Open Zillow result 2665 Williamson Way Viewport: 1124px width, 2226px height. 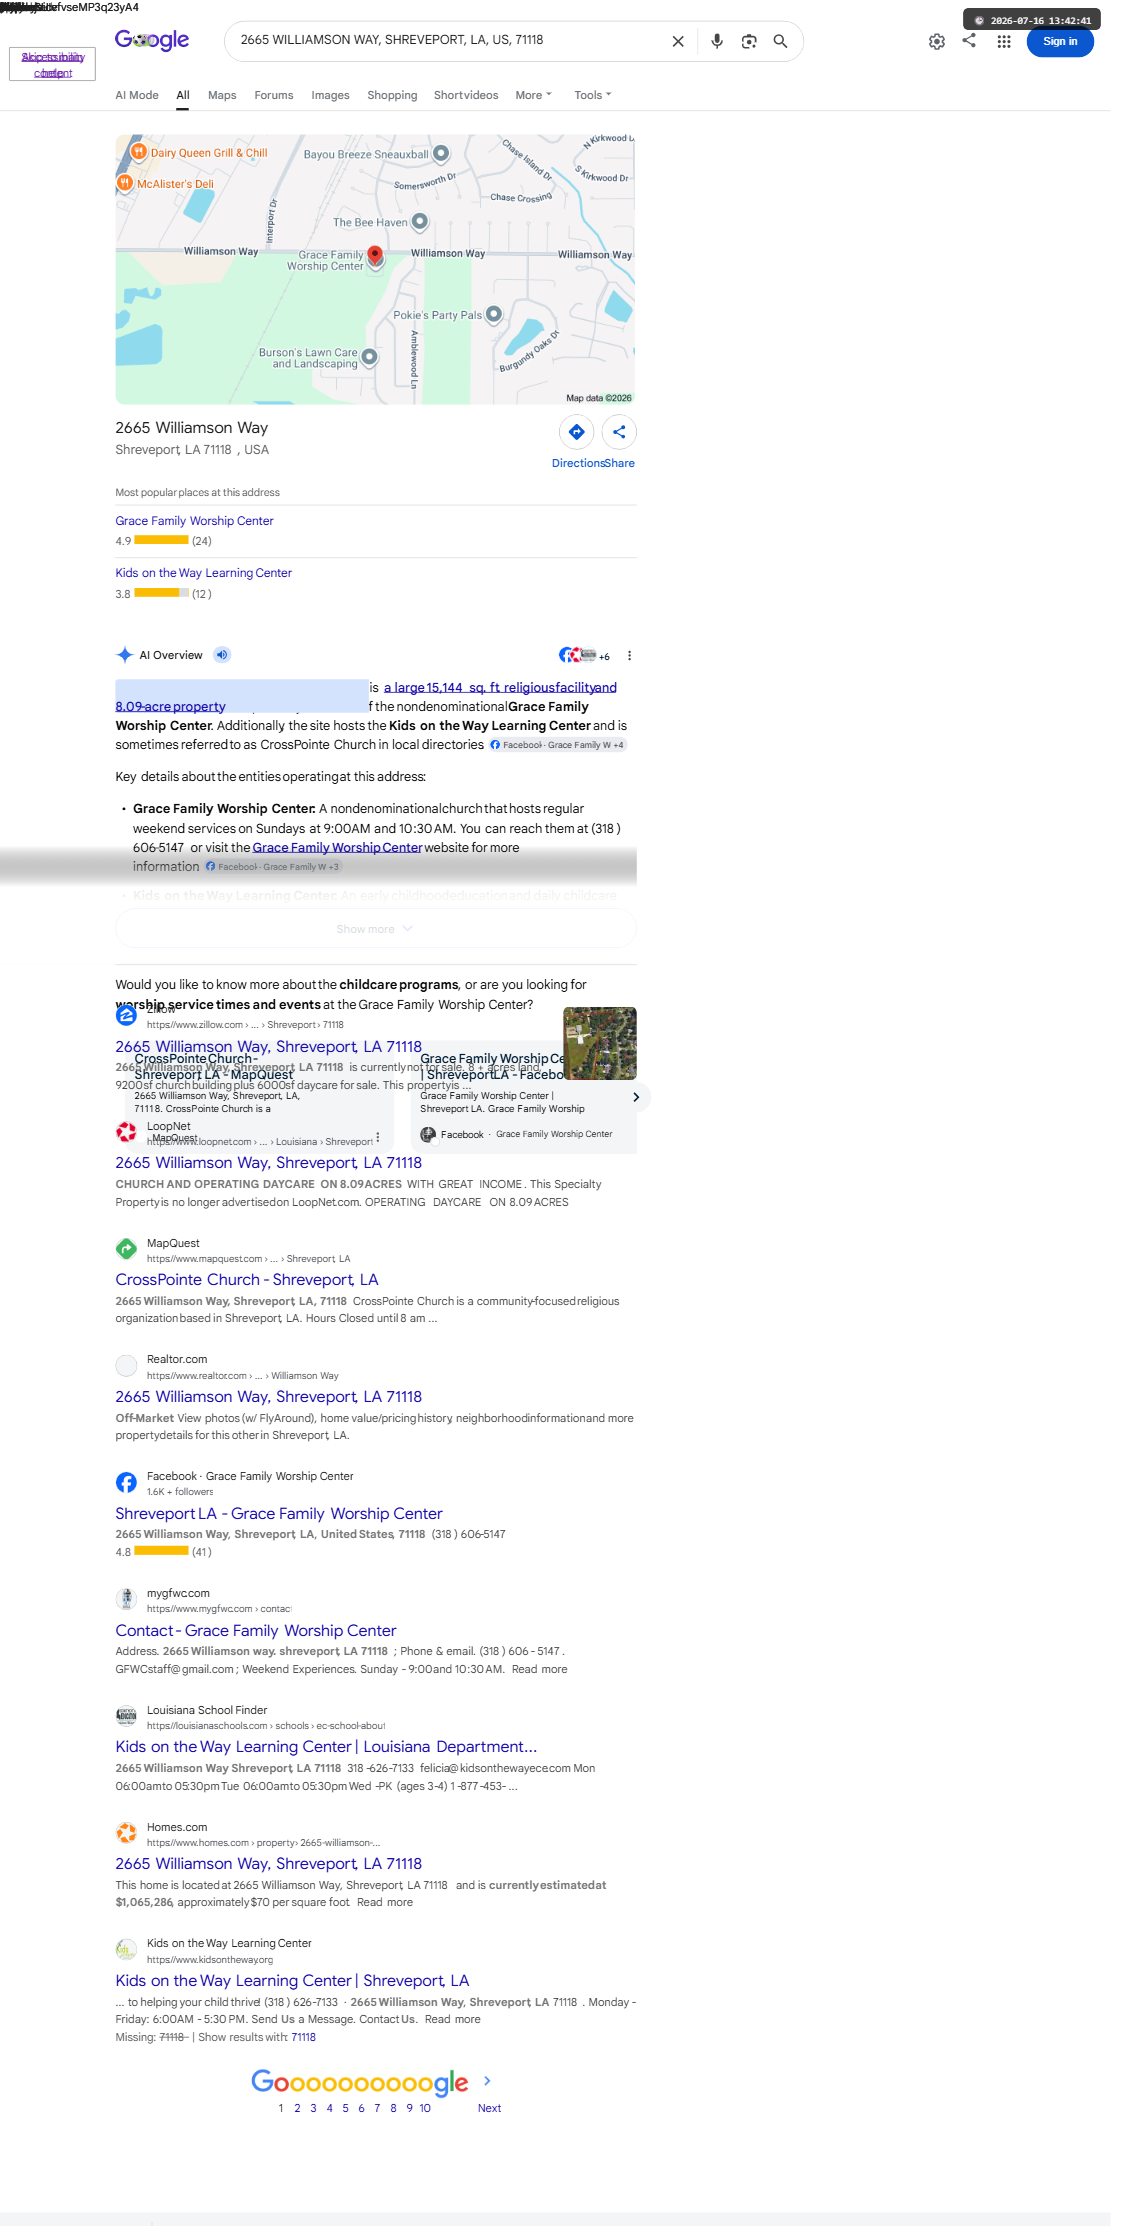coord(268,1047)
